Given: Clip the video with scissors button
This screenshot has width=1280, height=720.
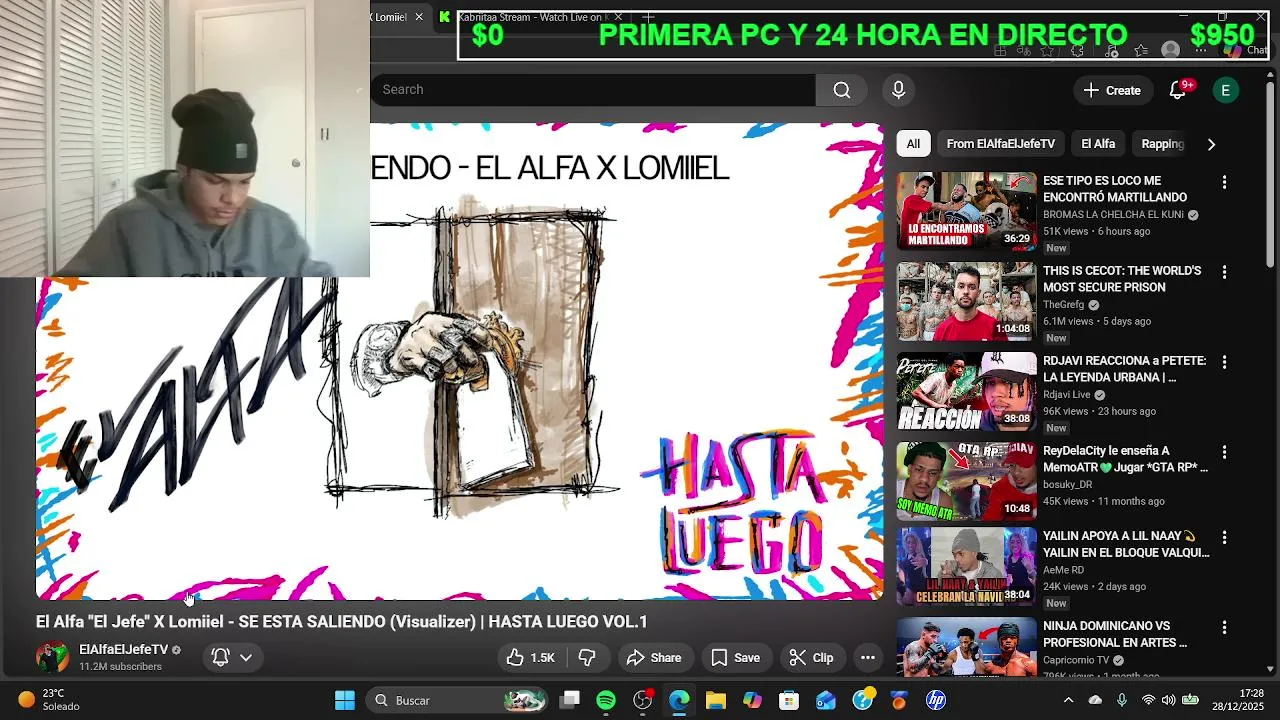Looking at the screenshot, I should (x=811, y=657).
